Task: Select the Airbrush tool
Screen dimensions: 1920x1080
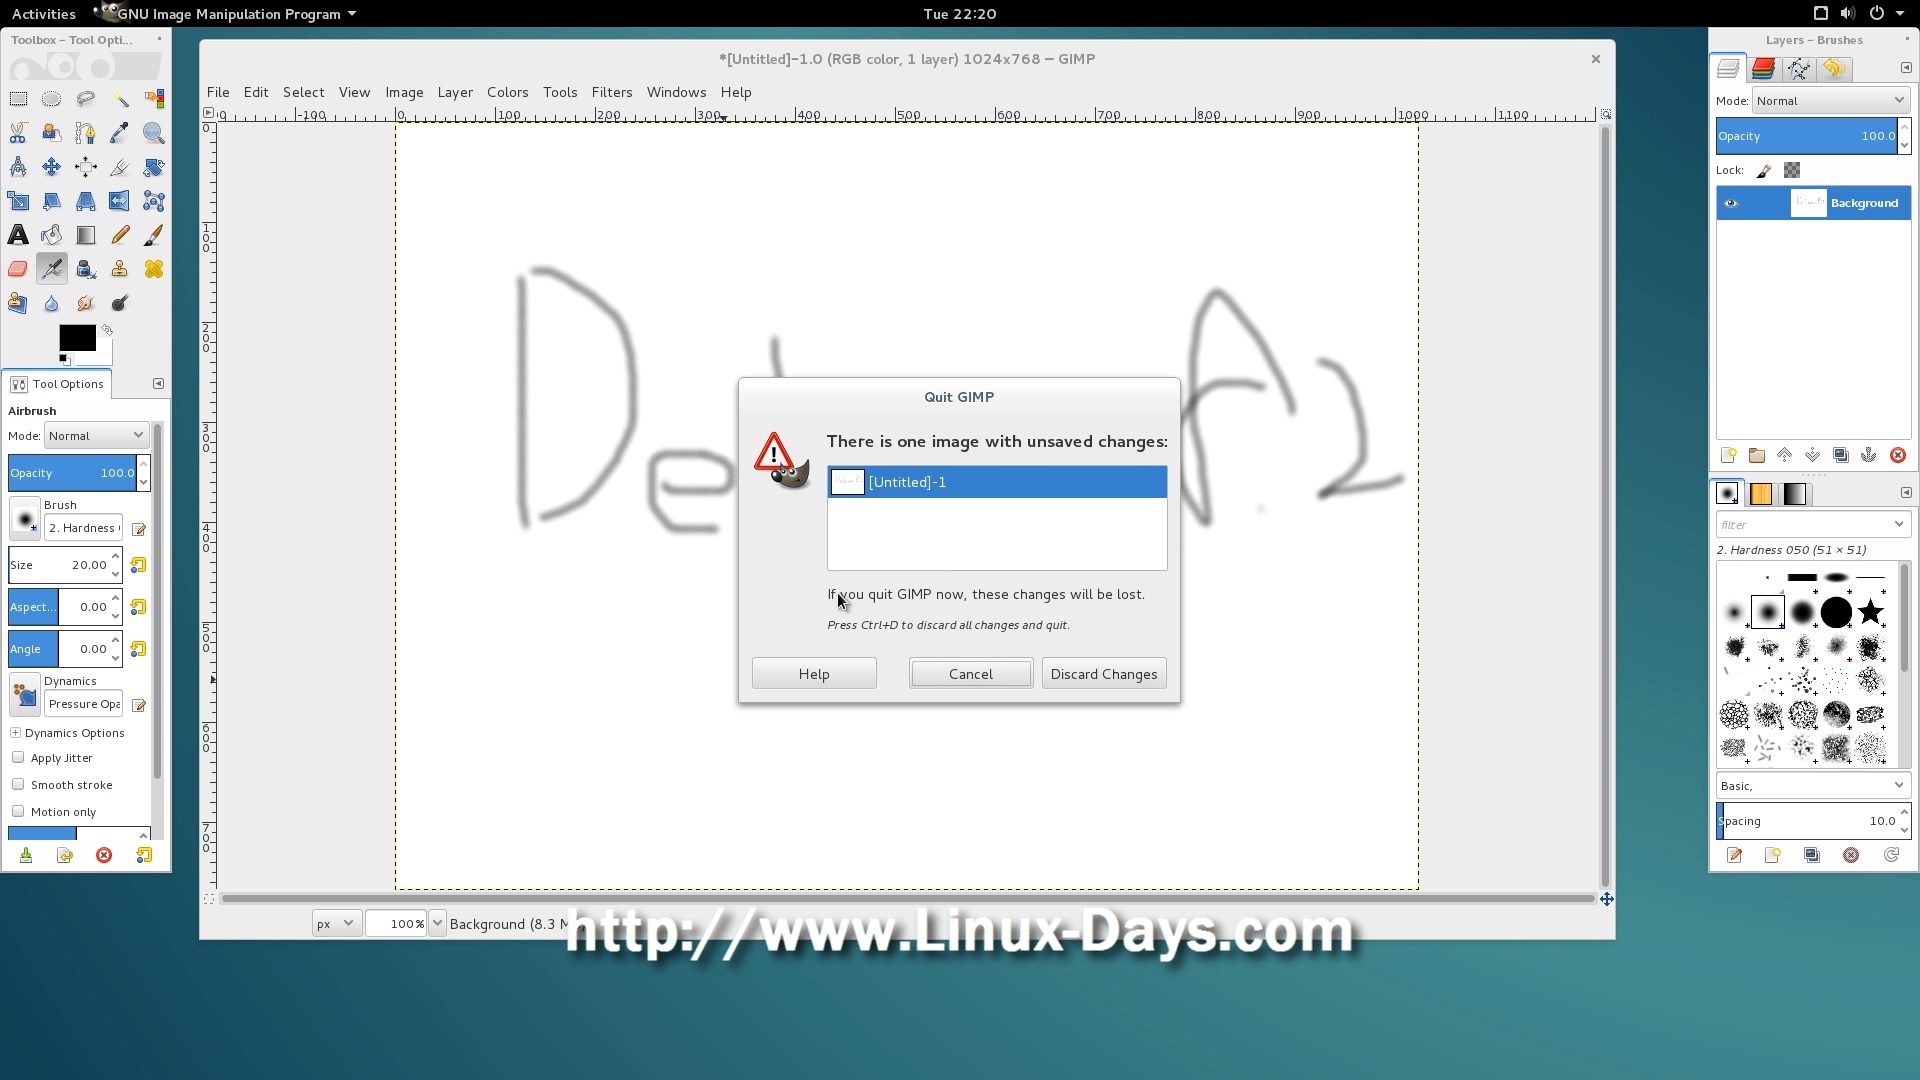Action: tap(52, 269)
